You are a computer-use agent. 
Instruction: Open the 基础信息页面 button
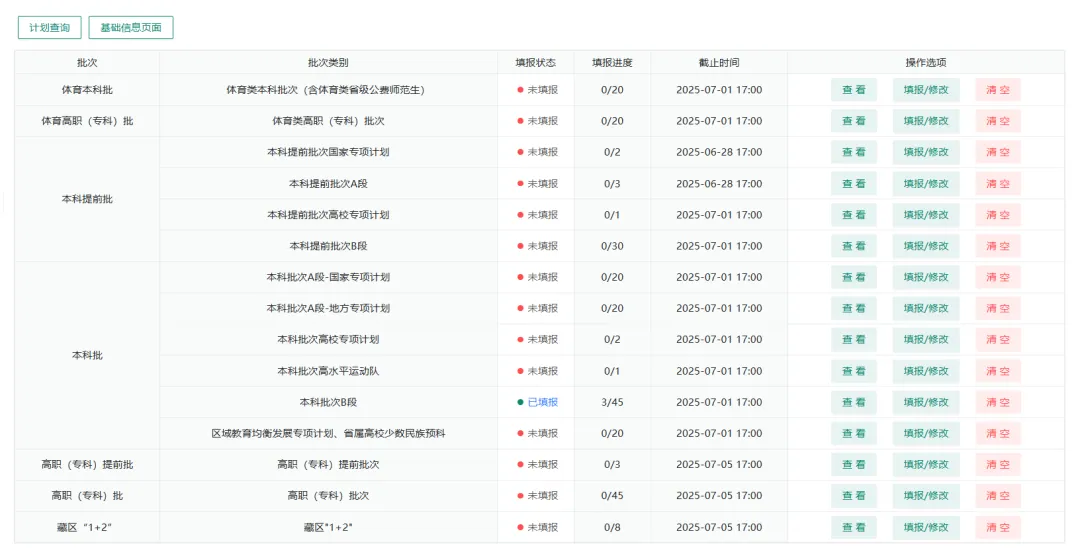(131, 28)
